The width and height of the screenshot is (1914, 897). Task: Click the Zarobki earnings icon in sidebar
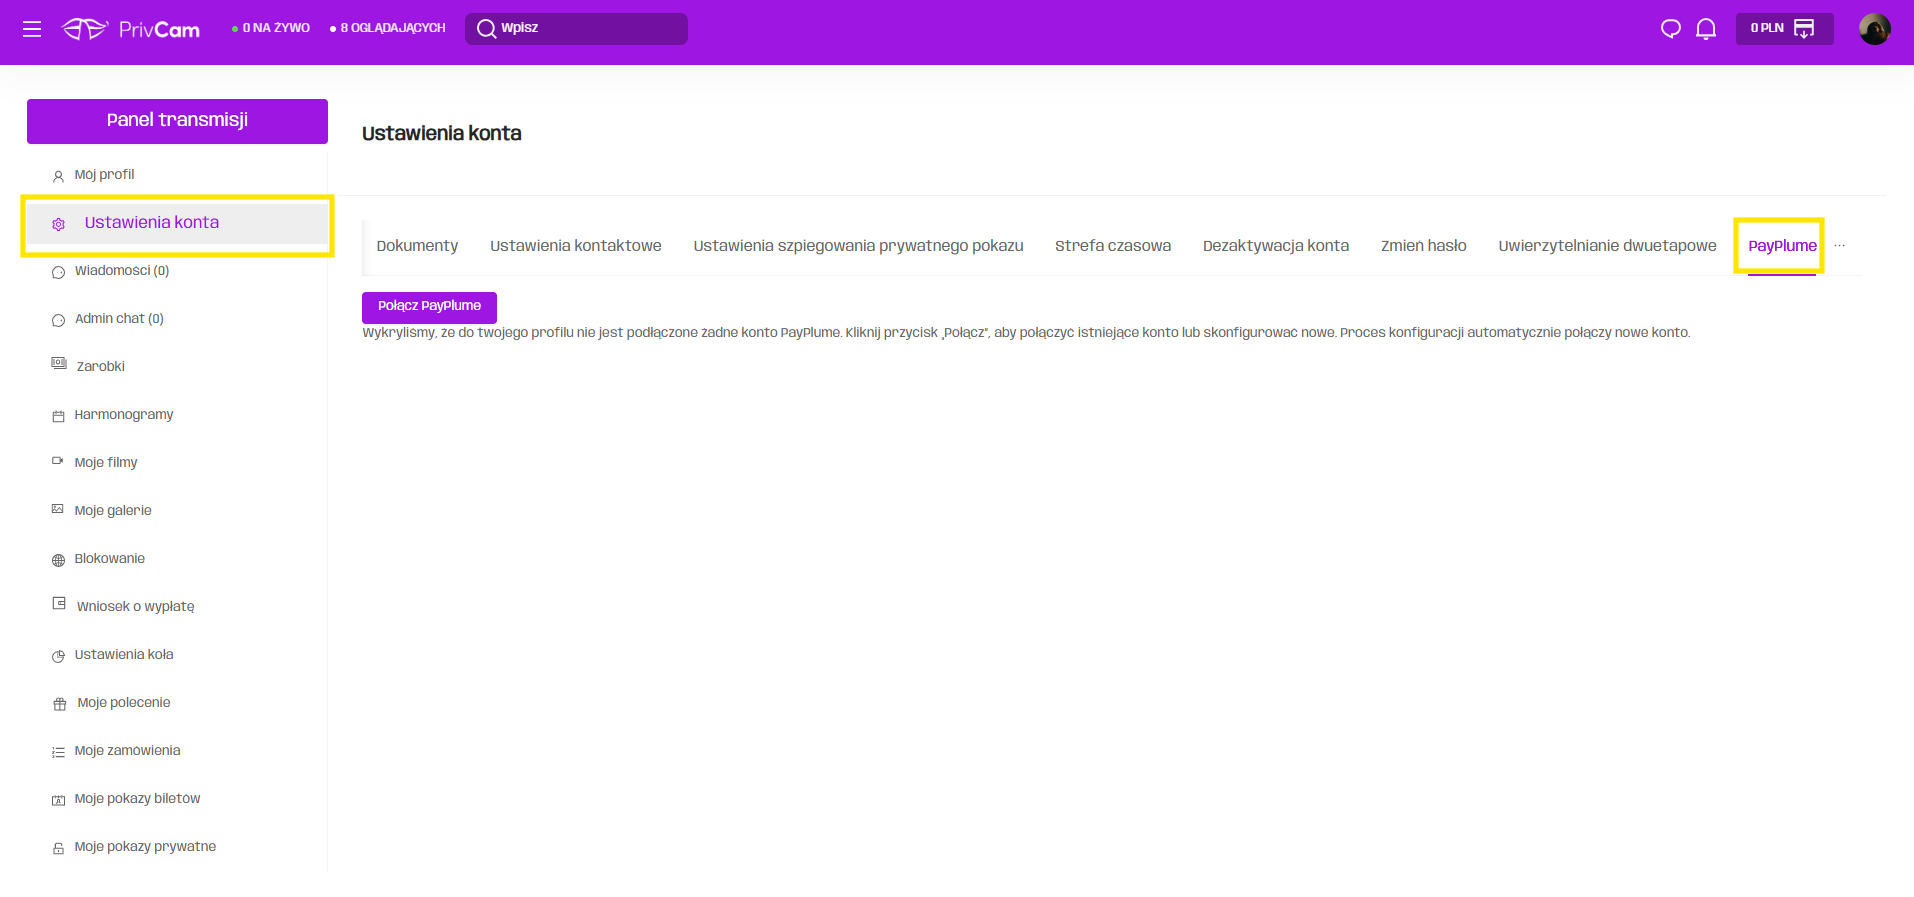click(59, 364)
